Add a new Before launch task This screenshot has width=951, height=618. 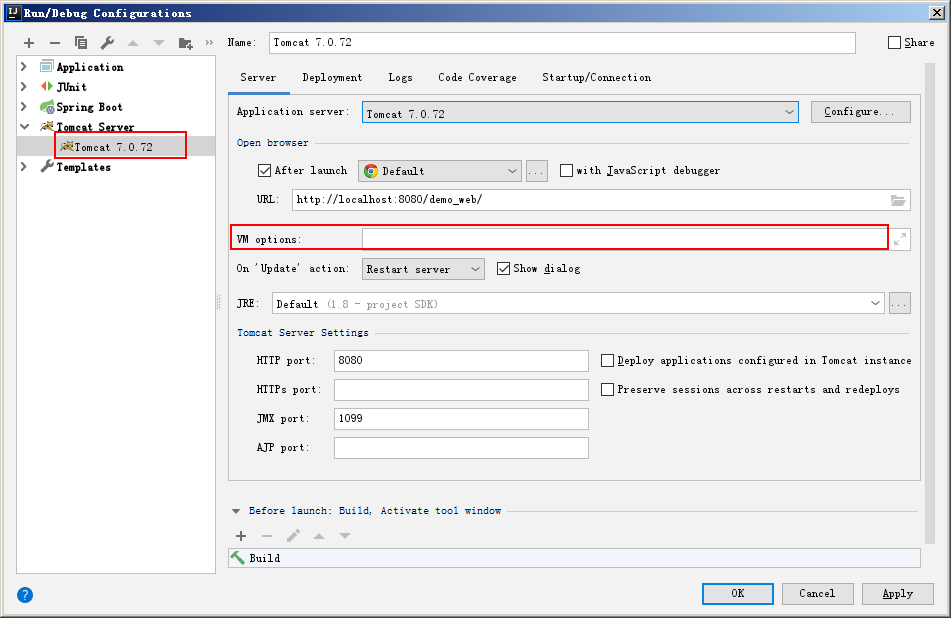241,536
